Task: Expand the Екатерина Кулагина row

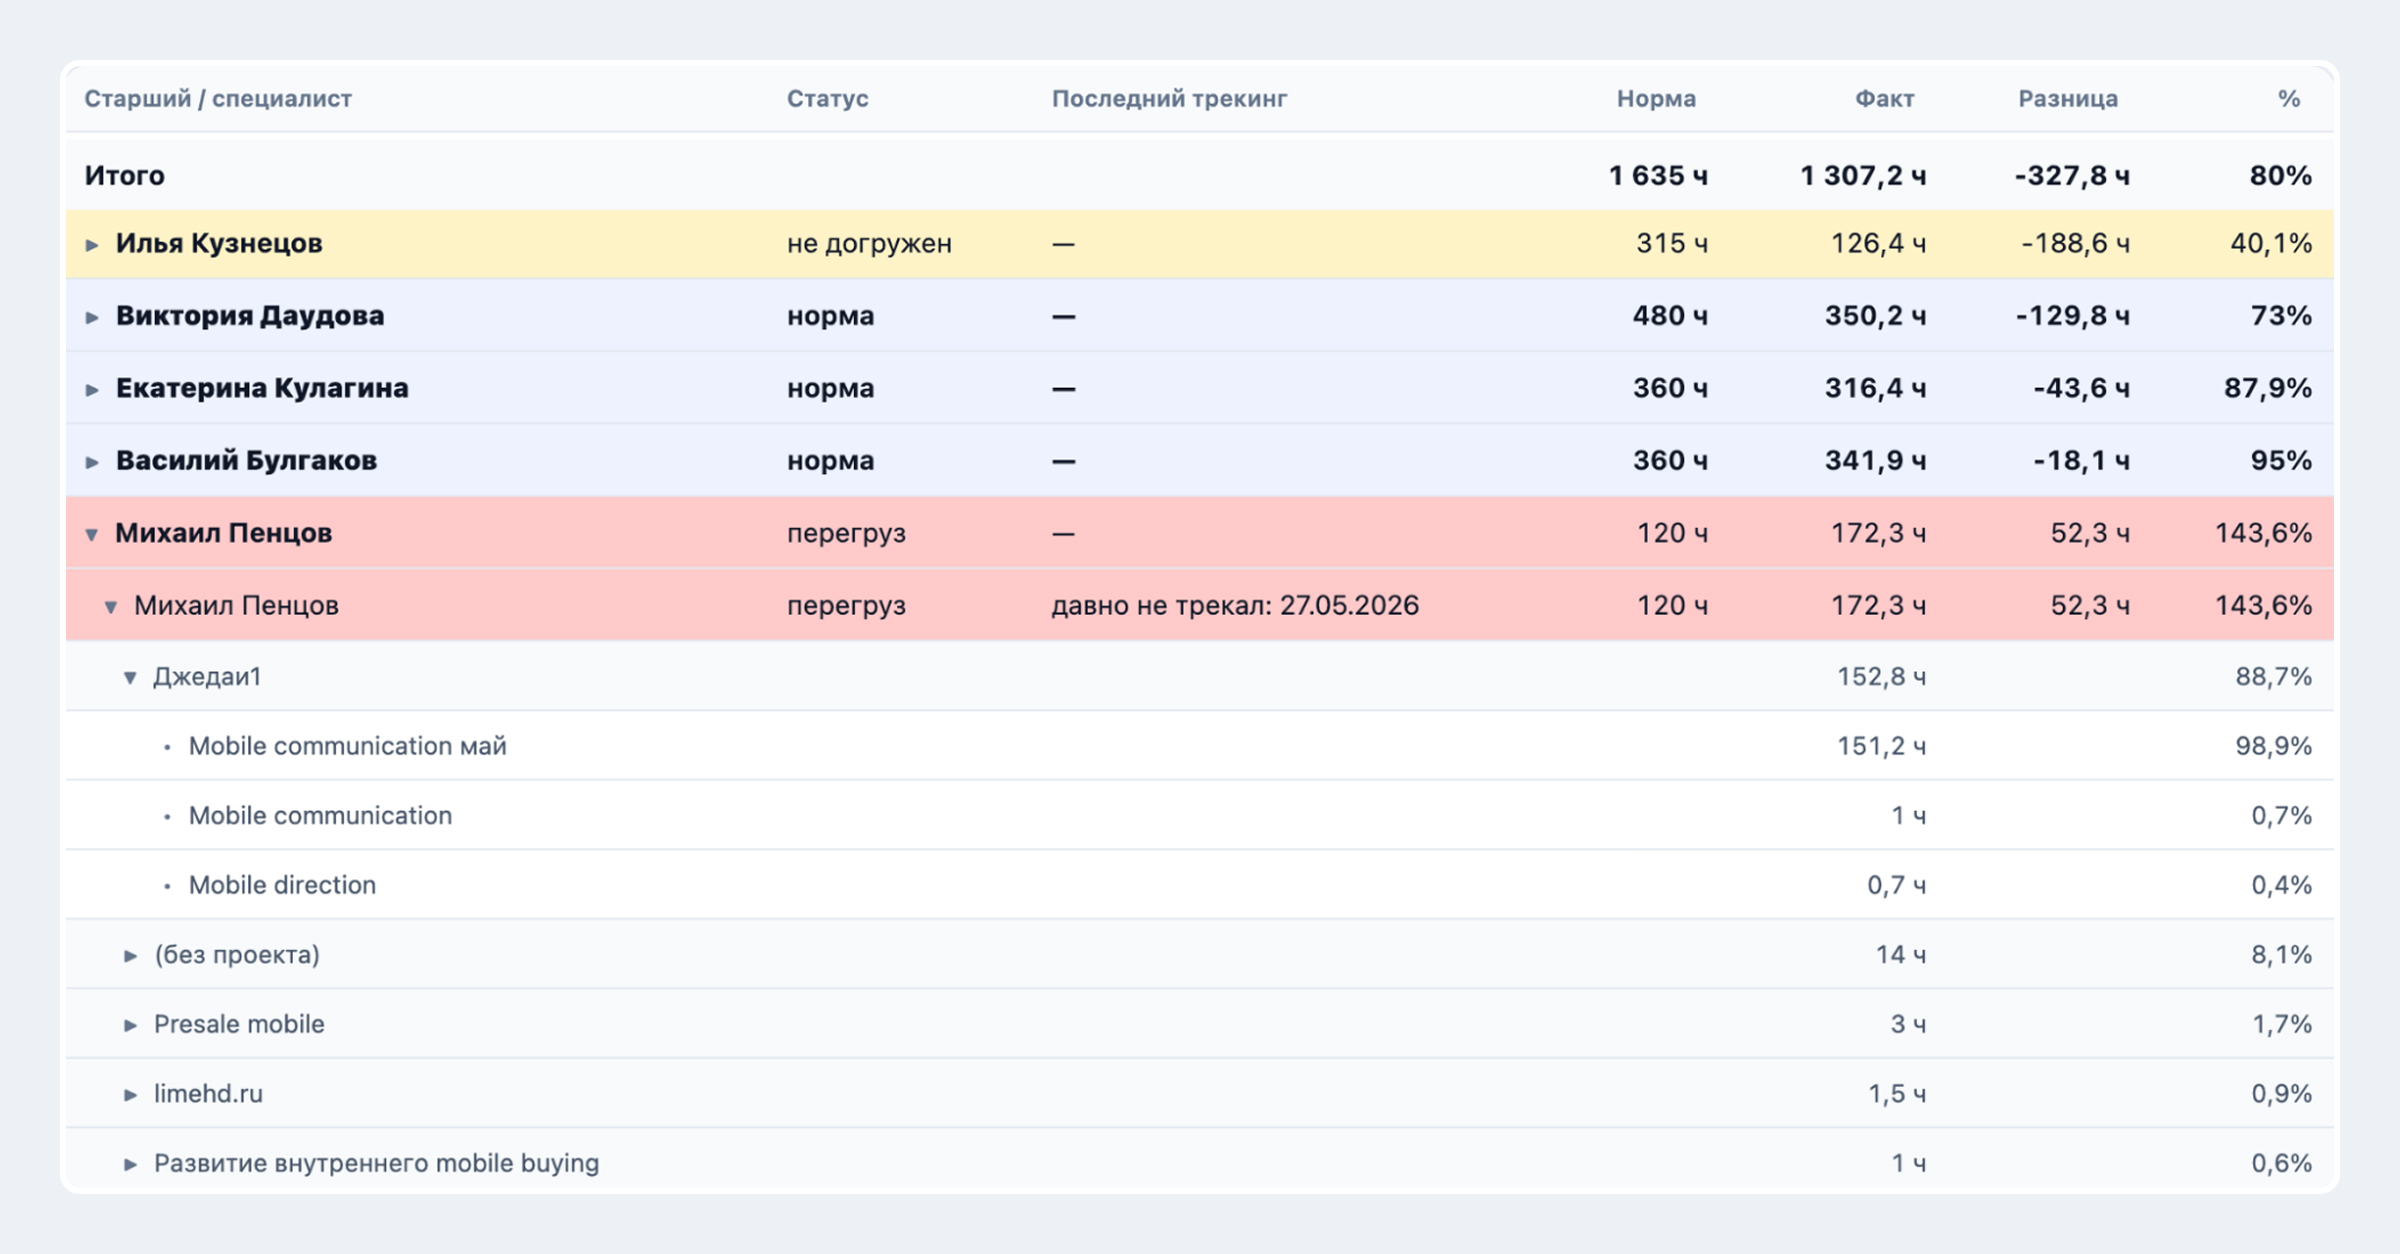Action: tap(92, 389)
